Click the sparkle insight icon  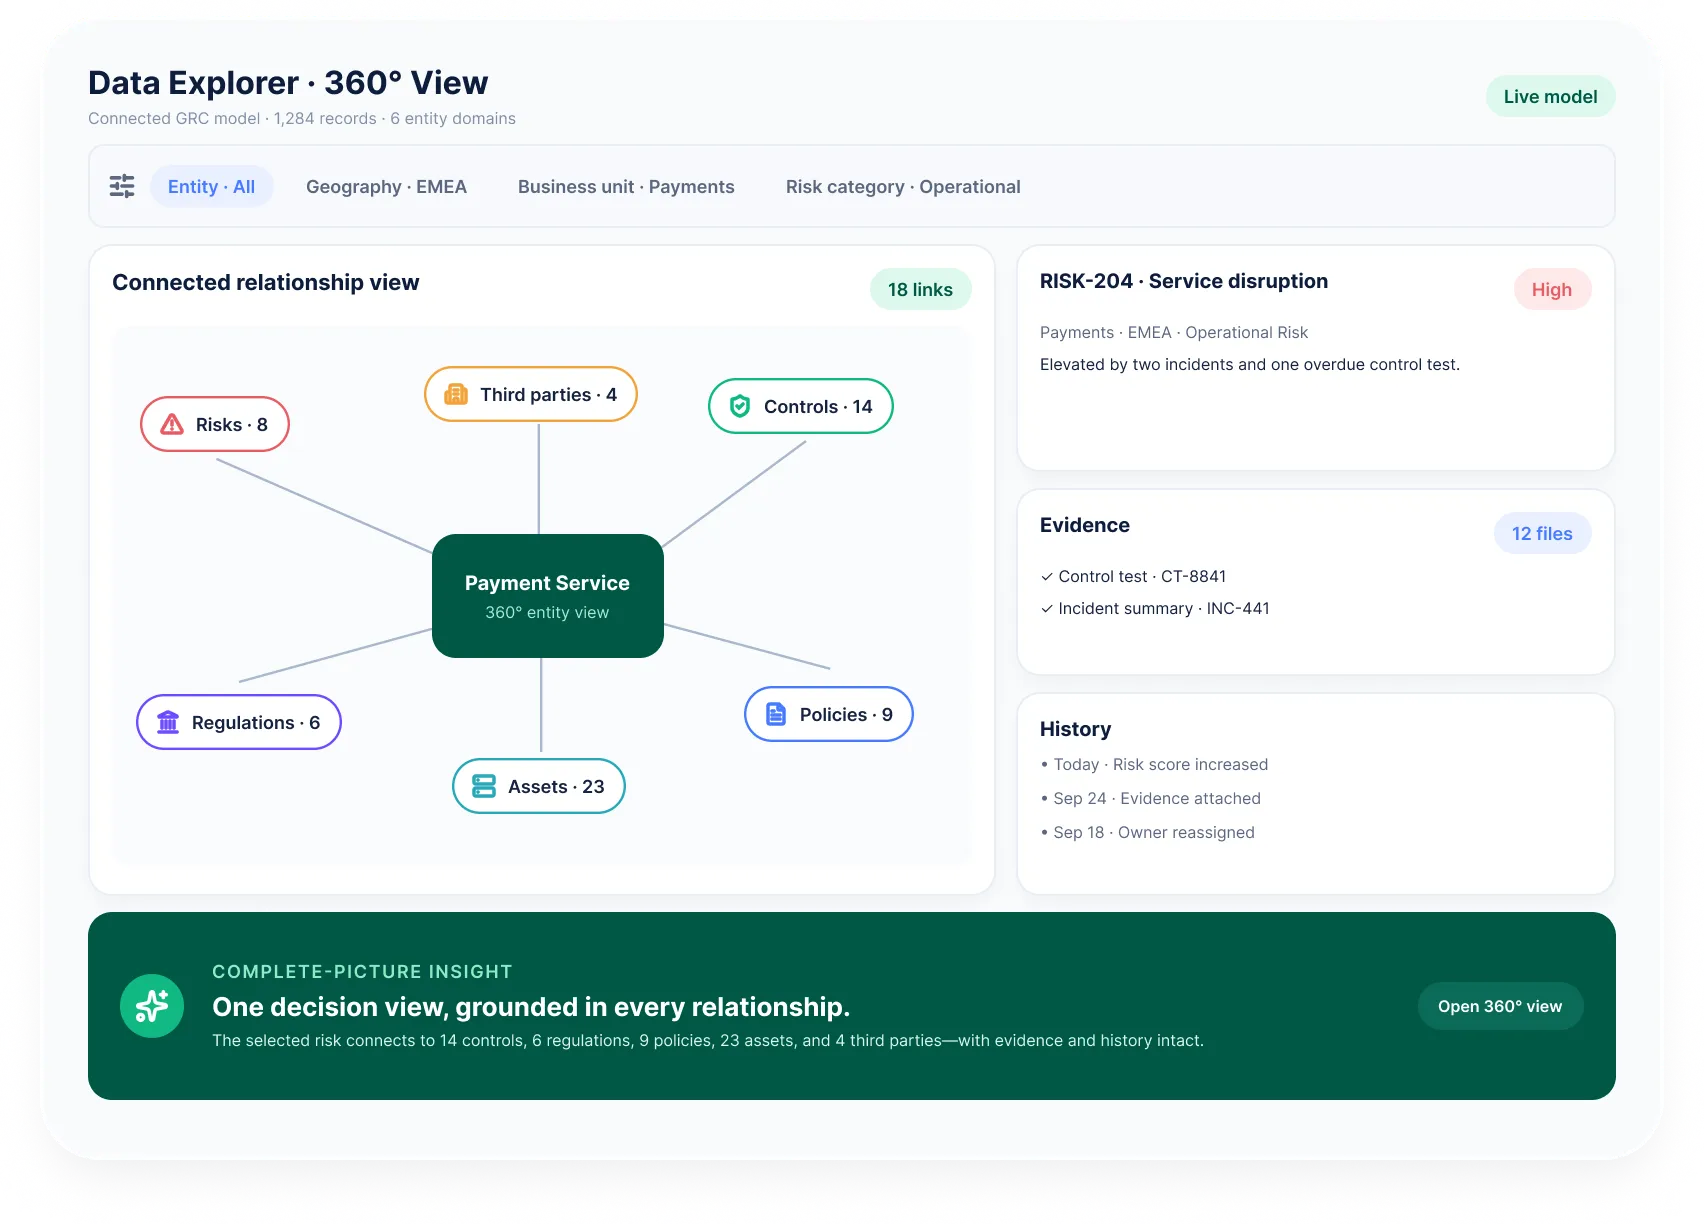[152, 1006]
